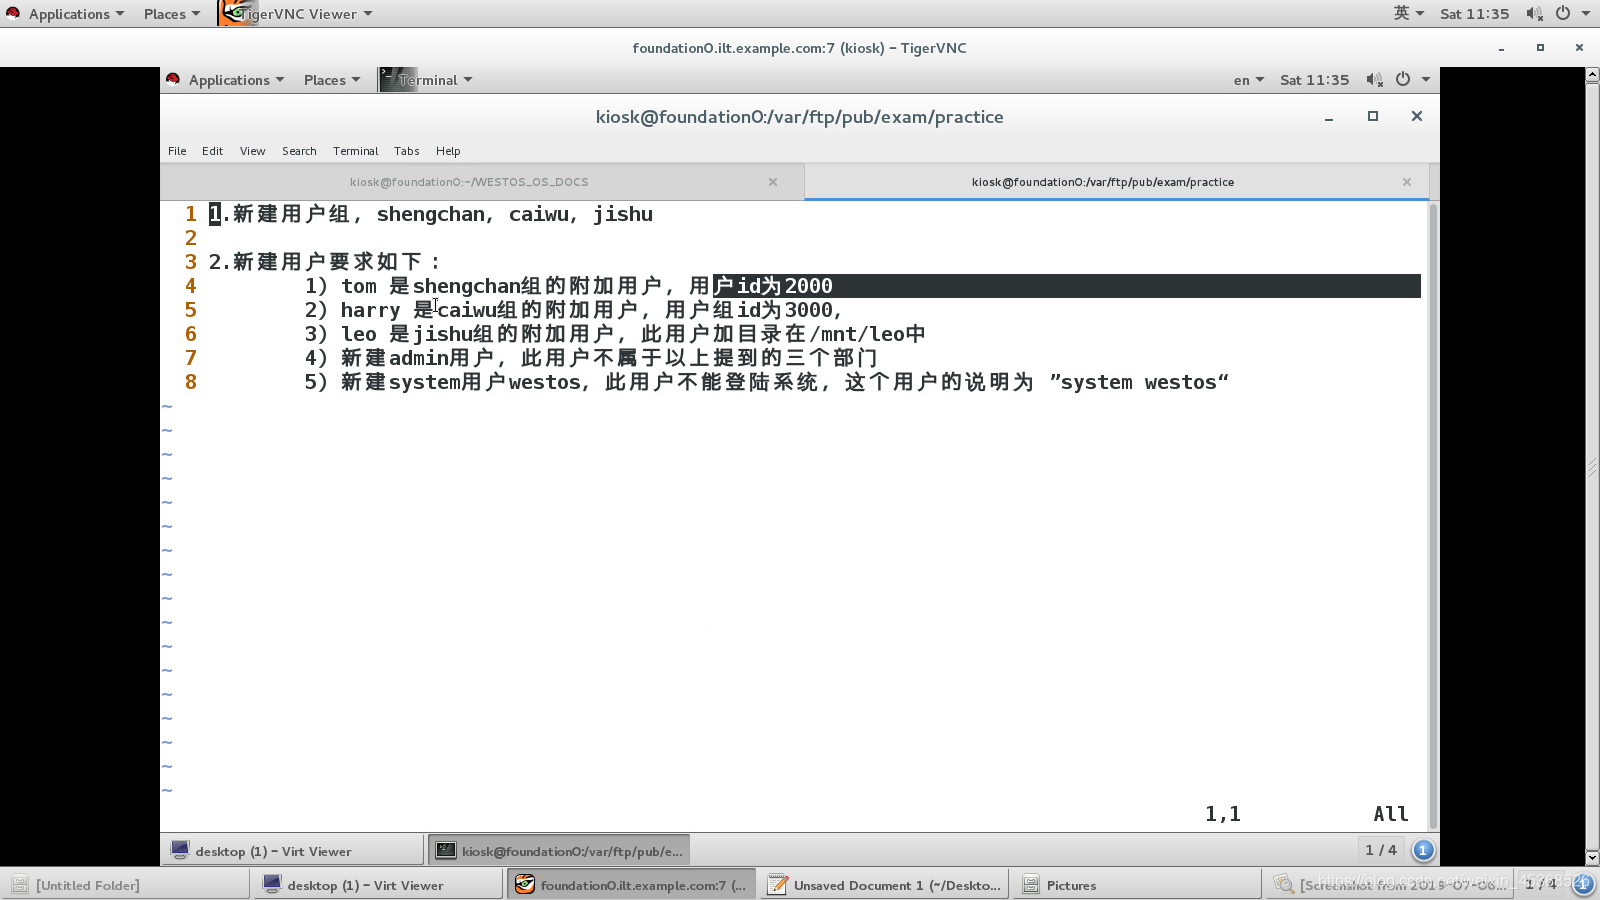Screen dimensions: 1600x900
Task: Open the en input language dropdown
Action: coord(1248,80)
